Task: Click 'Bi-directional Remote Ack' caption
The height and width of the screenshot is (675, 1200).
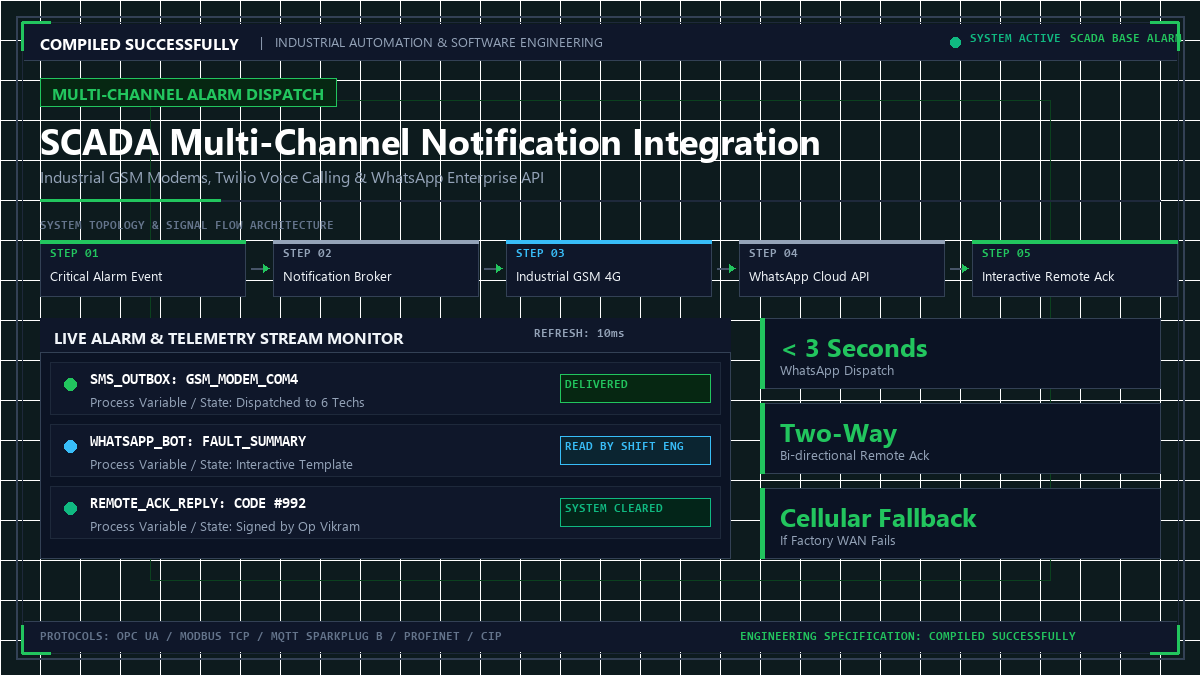Action: click(855, 455)
